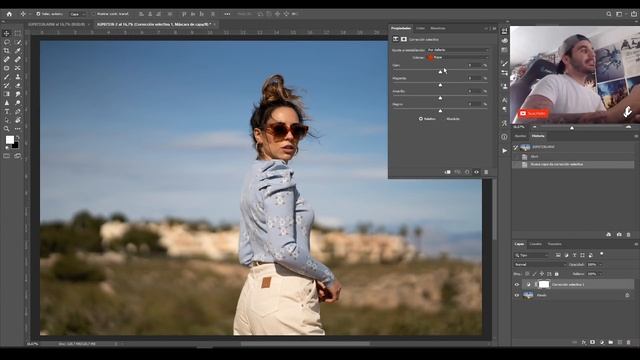Select the Move tool in the toolbar
Image resolution: width=640 pixels, height=360 pixels.
[7, 33]
